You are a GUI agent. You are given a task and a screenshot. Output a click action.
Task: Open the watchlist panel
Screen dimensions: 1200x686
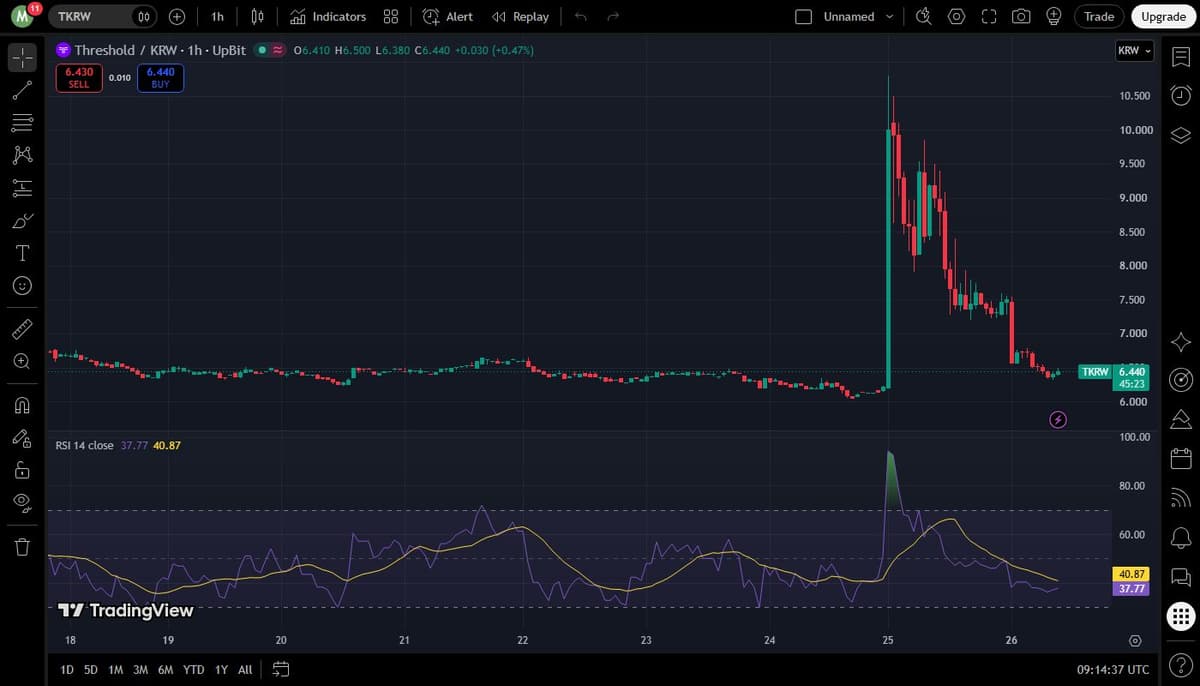(x=1180, y=56)
